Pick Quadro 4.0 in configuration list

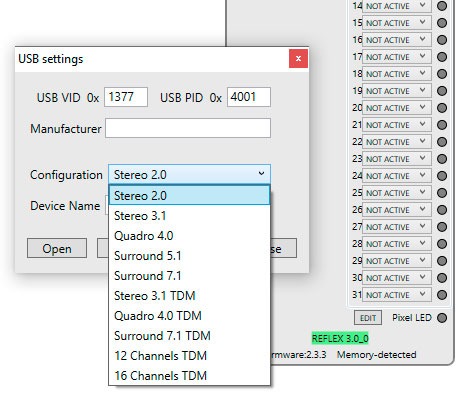pyautogui.click(x=189, y=236)
